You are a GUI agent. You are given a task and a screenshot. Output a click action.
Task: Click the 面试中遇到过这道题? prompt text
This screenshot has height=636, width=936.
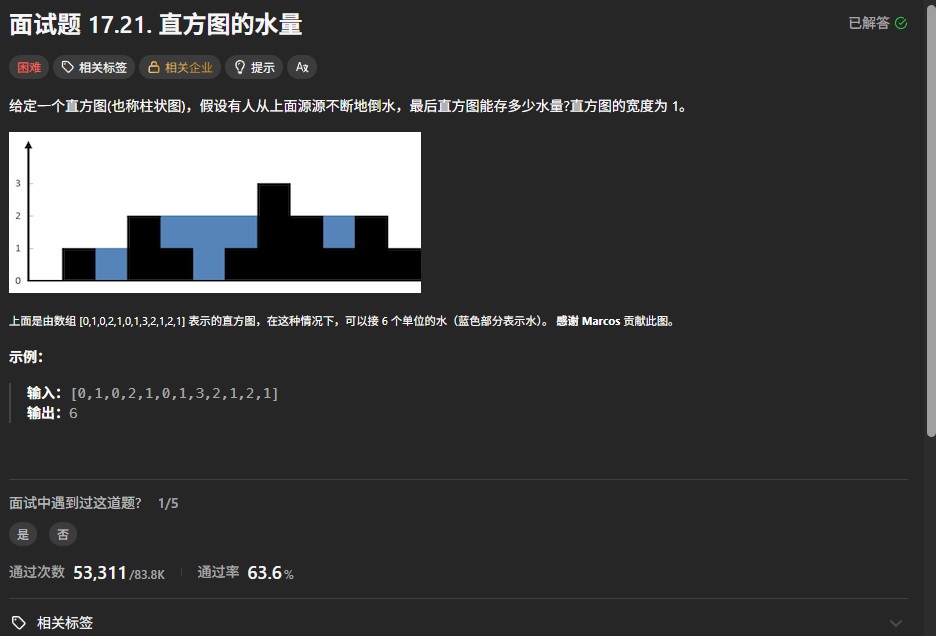coord(75,503)
